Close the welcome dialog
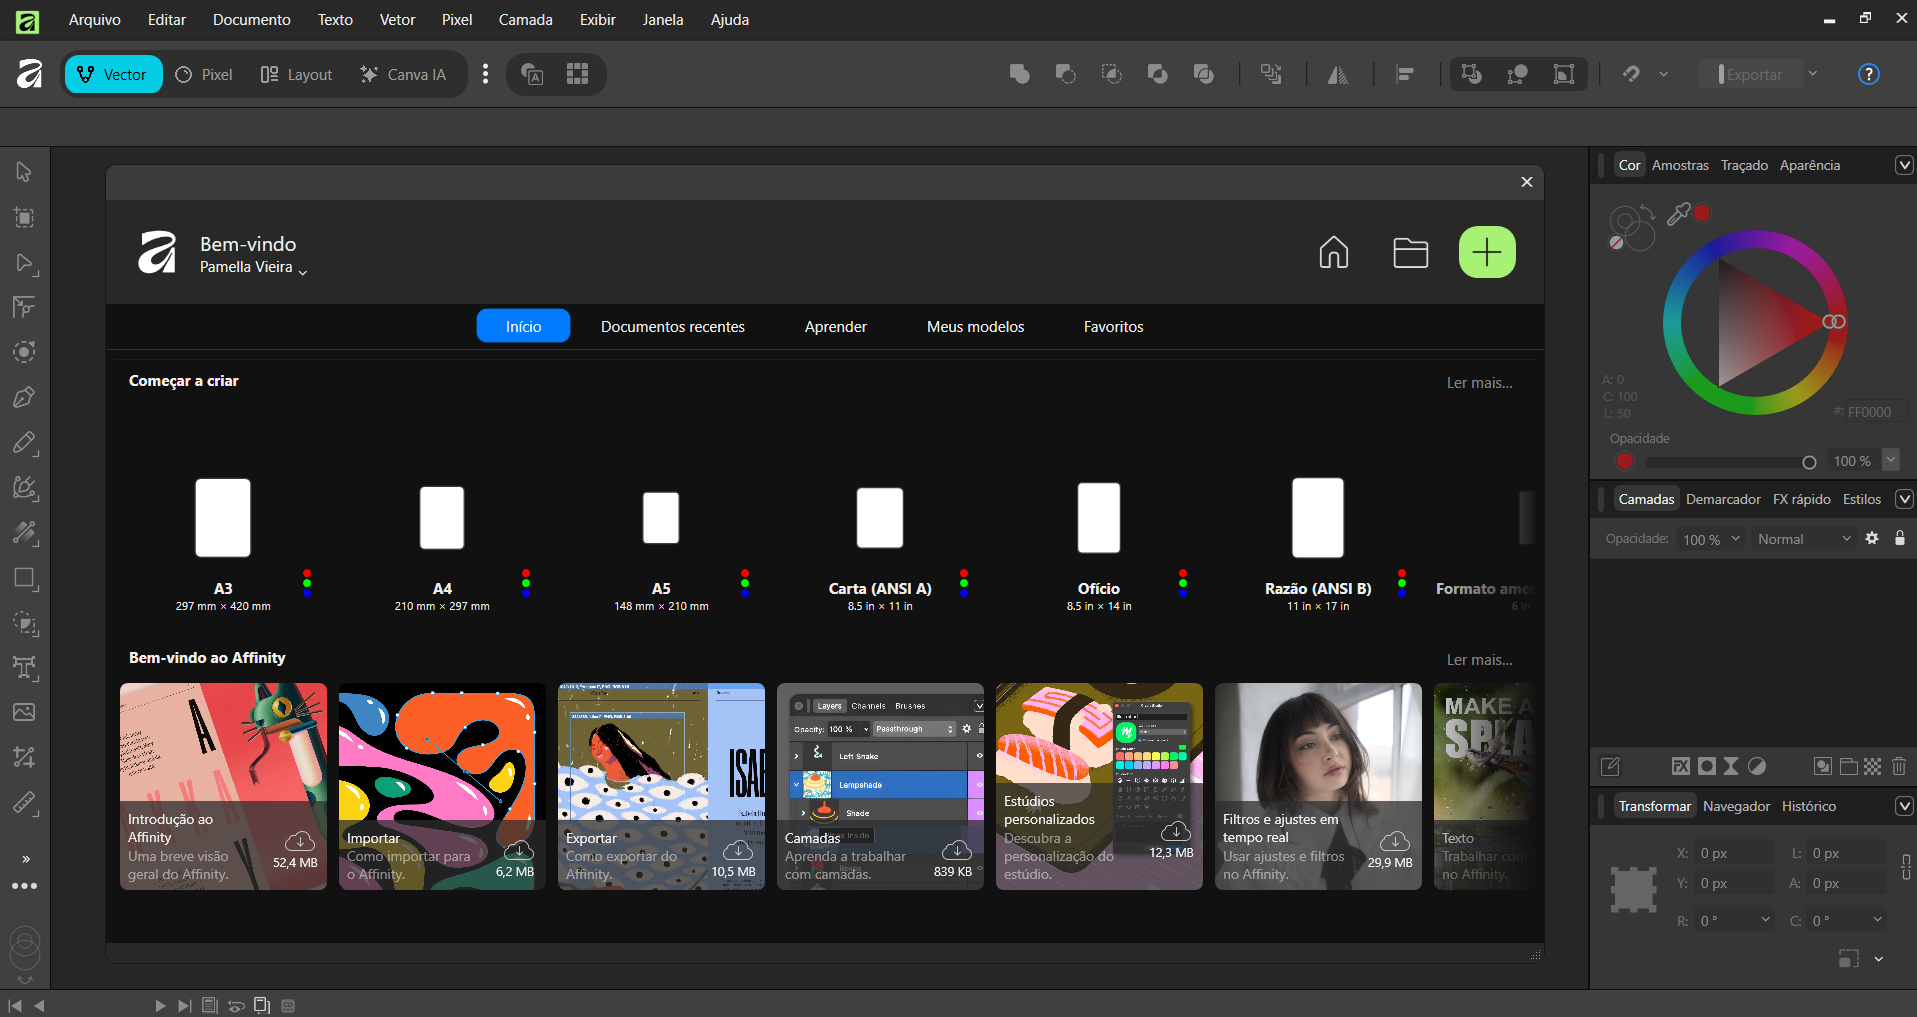The width and height of the screenshot is (1917, 1017). pos(1526,182)
